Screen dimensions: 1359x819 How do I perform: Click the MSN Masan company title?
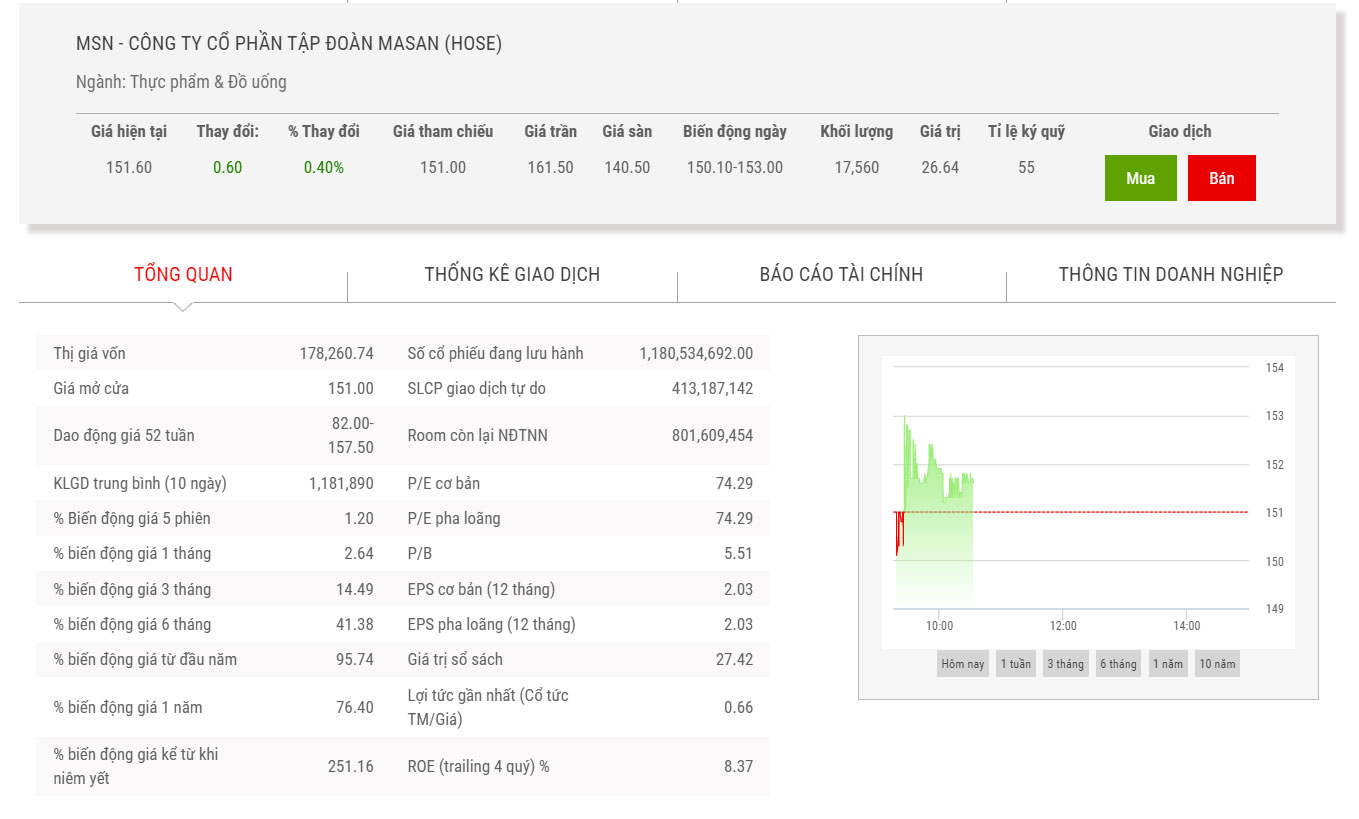tap(289, 44)
